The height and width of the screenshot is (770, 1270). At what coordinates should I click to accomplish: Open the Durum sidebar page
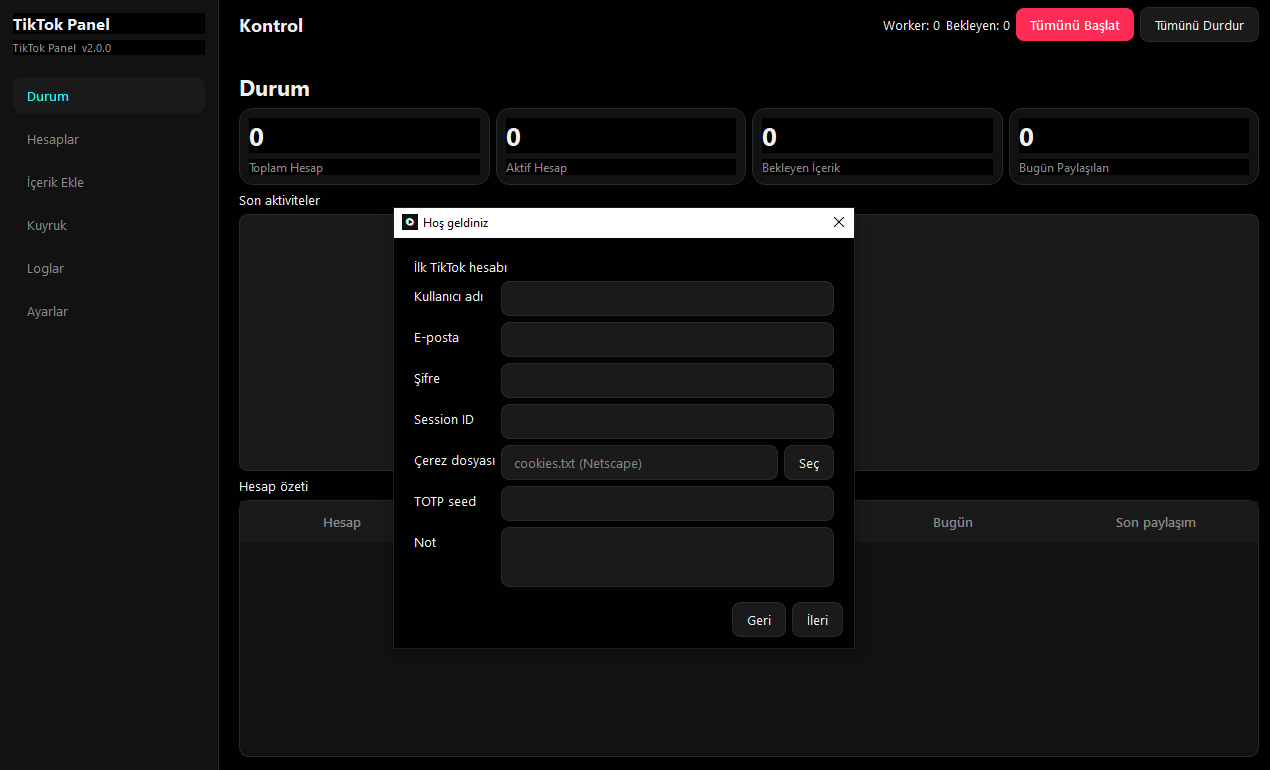pyautogui.click(x=109, y=96)
